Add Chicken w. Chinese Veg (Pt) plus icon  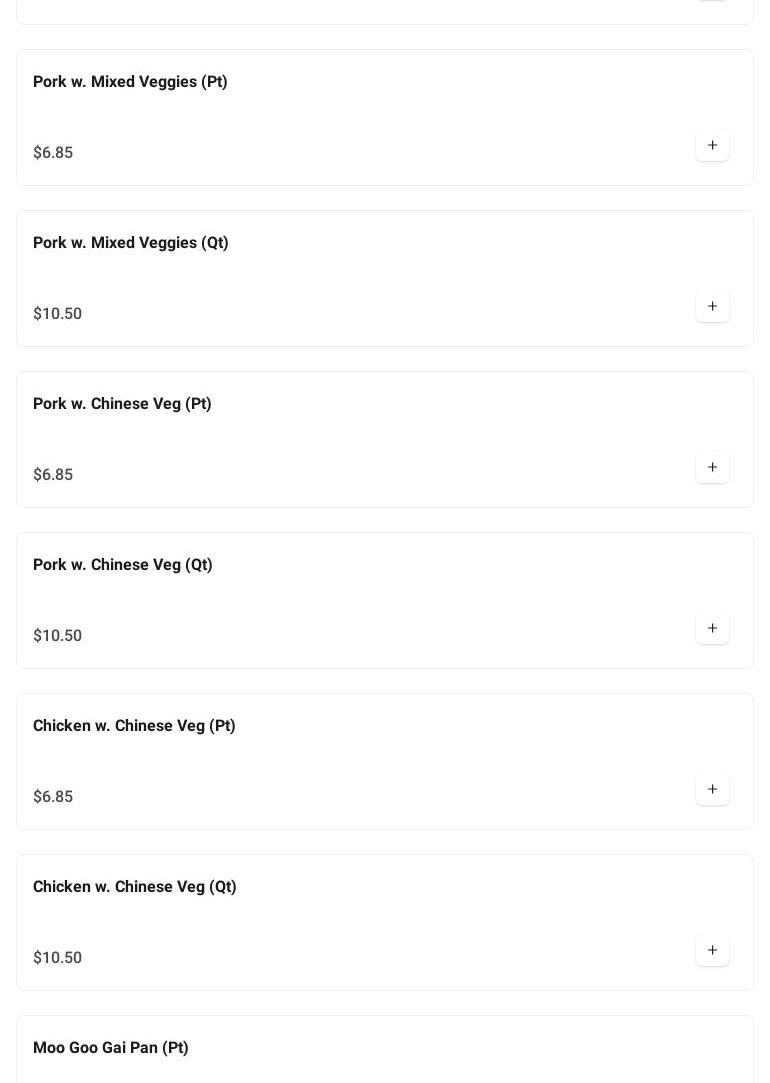(712, 790)
